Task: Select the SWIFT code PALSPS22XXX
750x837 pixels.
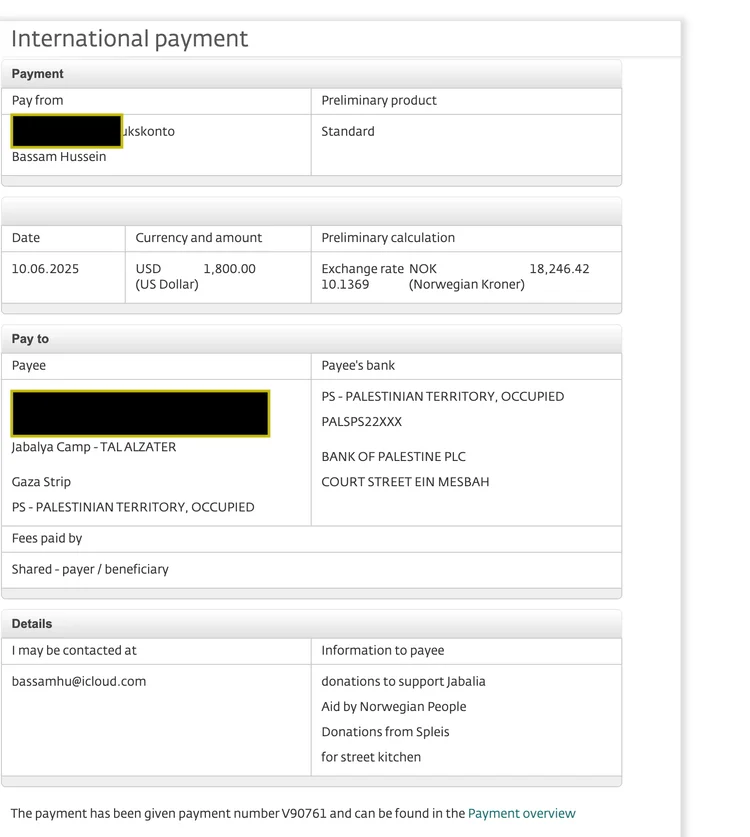Action: click(361, 421)
